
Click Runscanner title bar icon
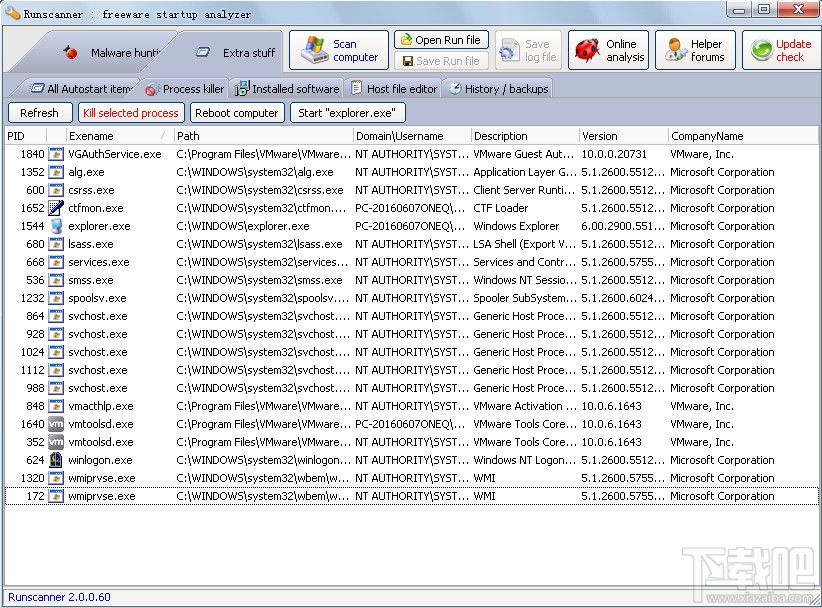[x=13, y=12]
